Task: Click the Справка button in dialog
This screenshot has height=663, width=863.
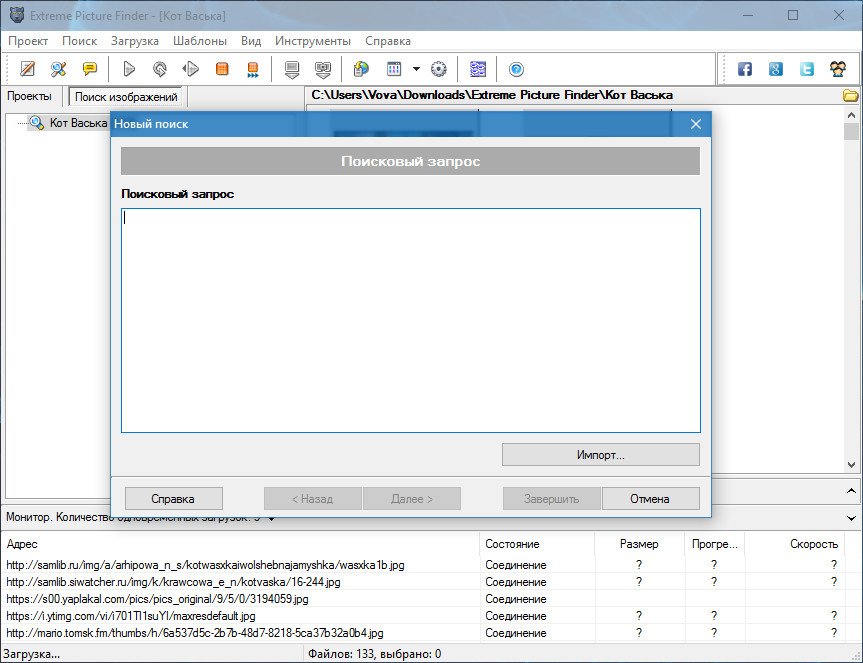Action: (173, 498)
